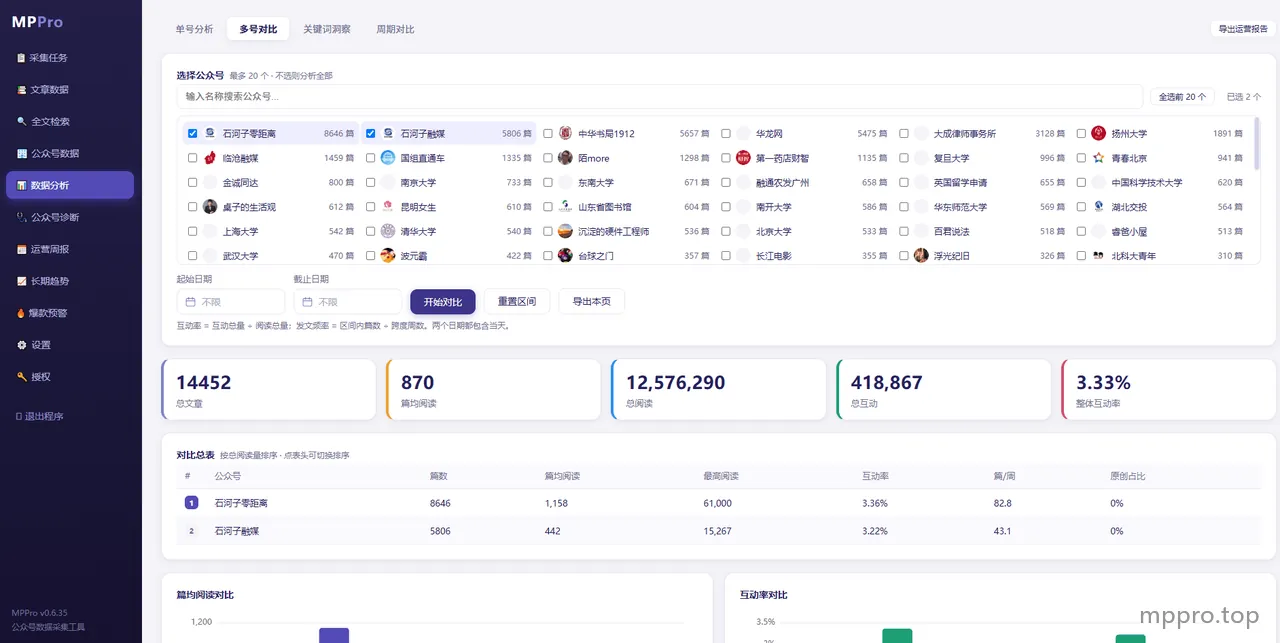
Task: Click the 开始对比 button
Action: (x=443, y=302)
